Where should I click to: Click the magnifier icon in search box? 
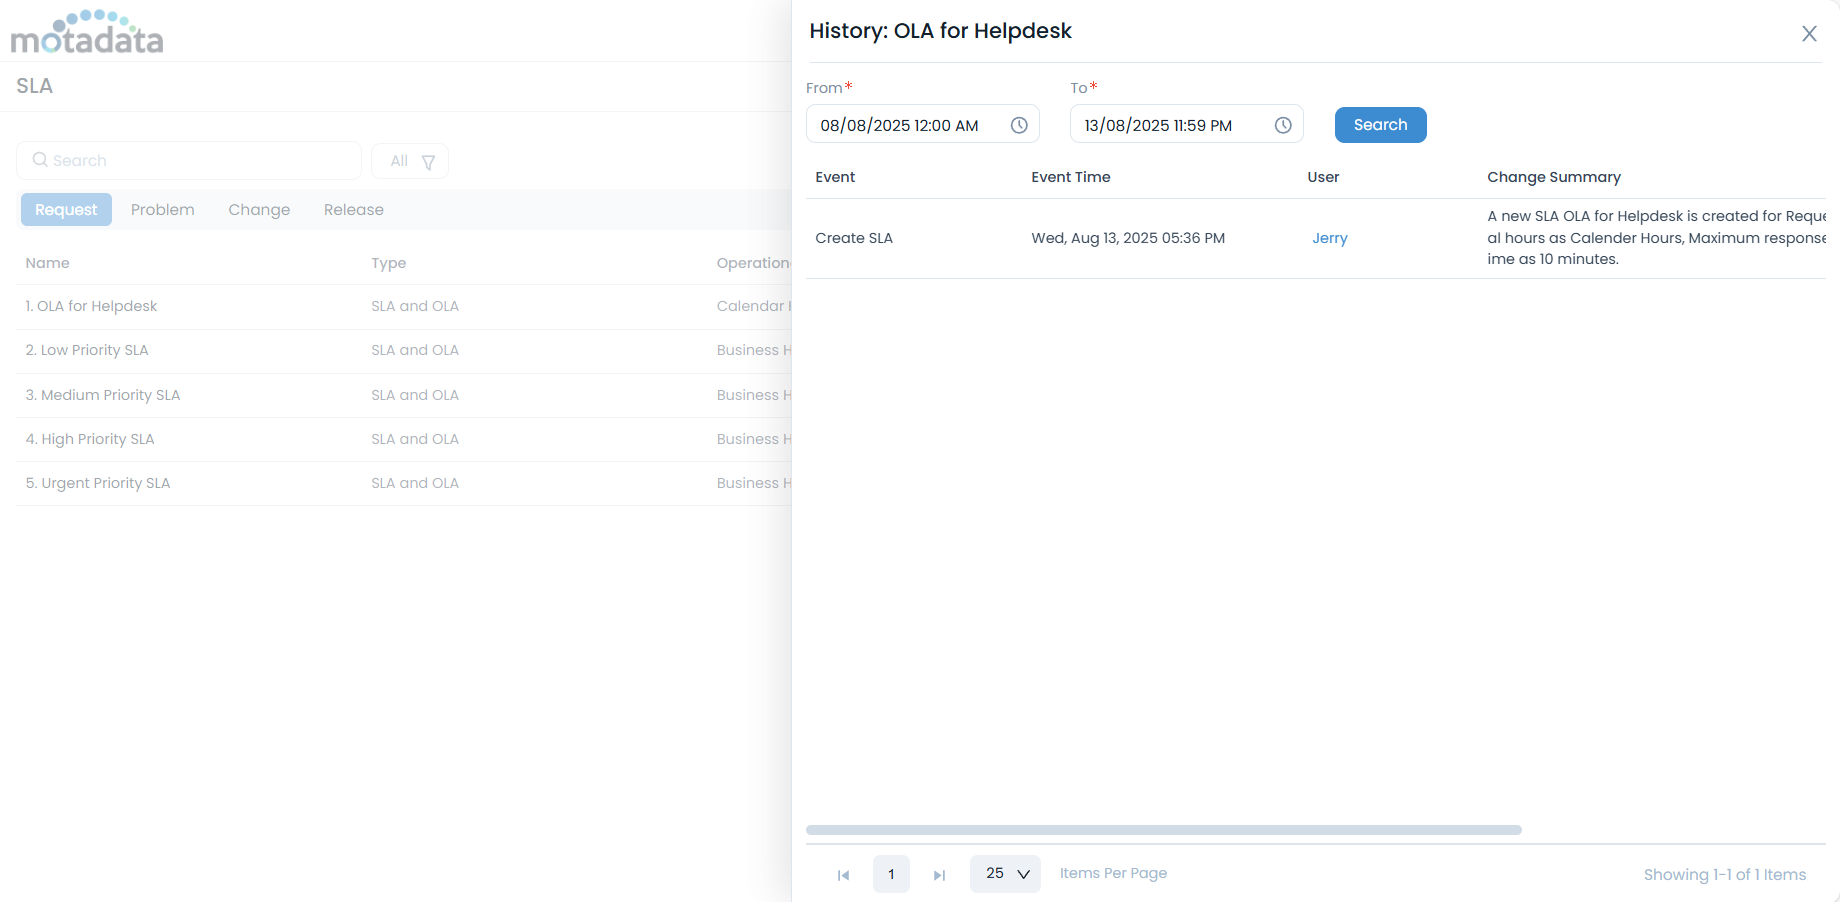[40, 160]
